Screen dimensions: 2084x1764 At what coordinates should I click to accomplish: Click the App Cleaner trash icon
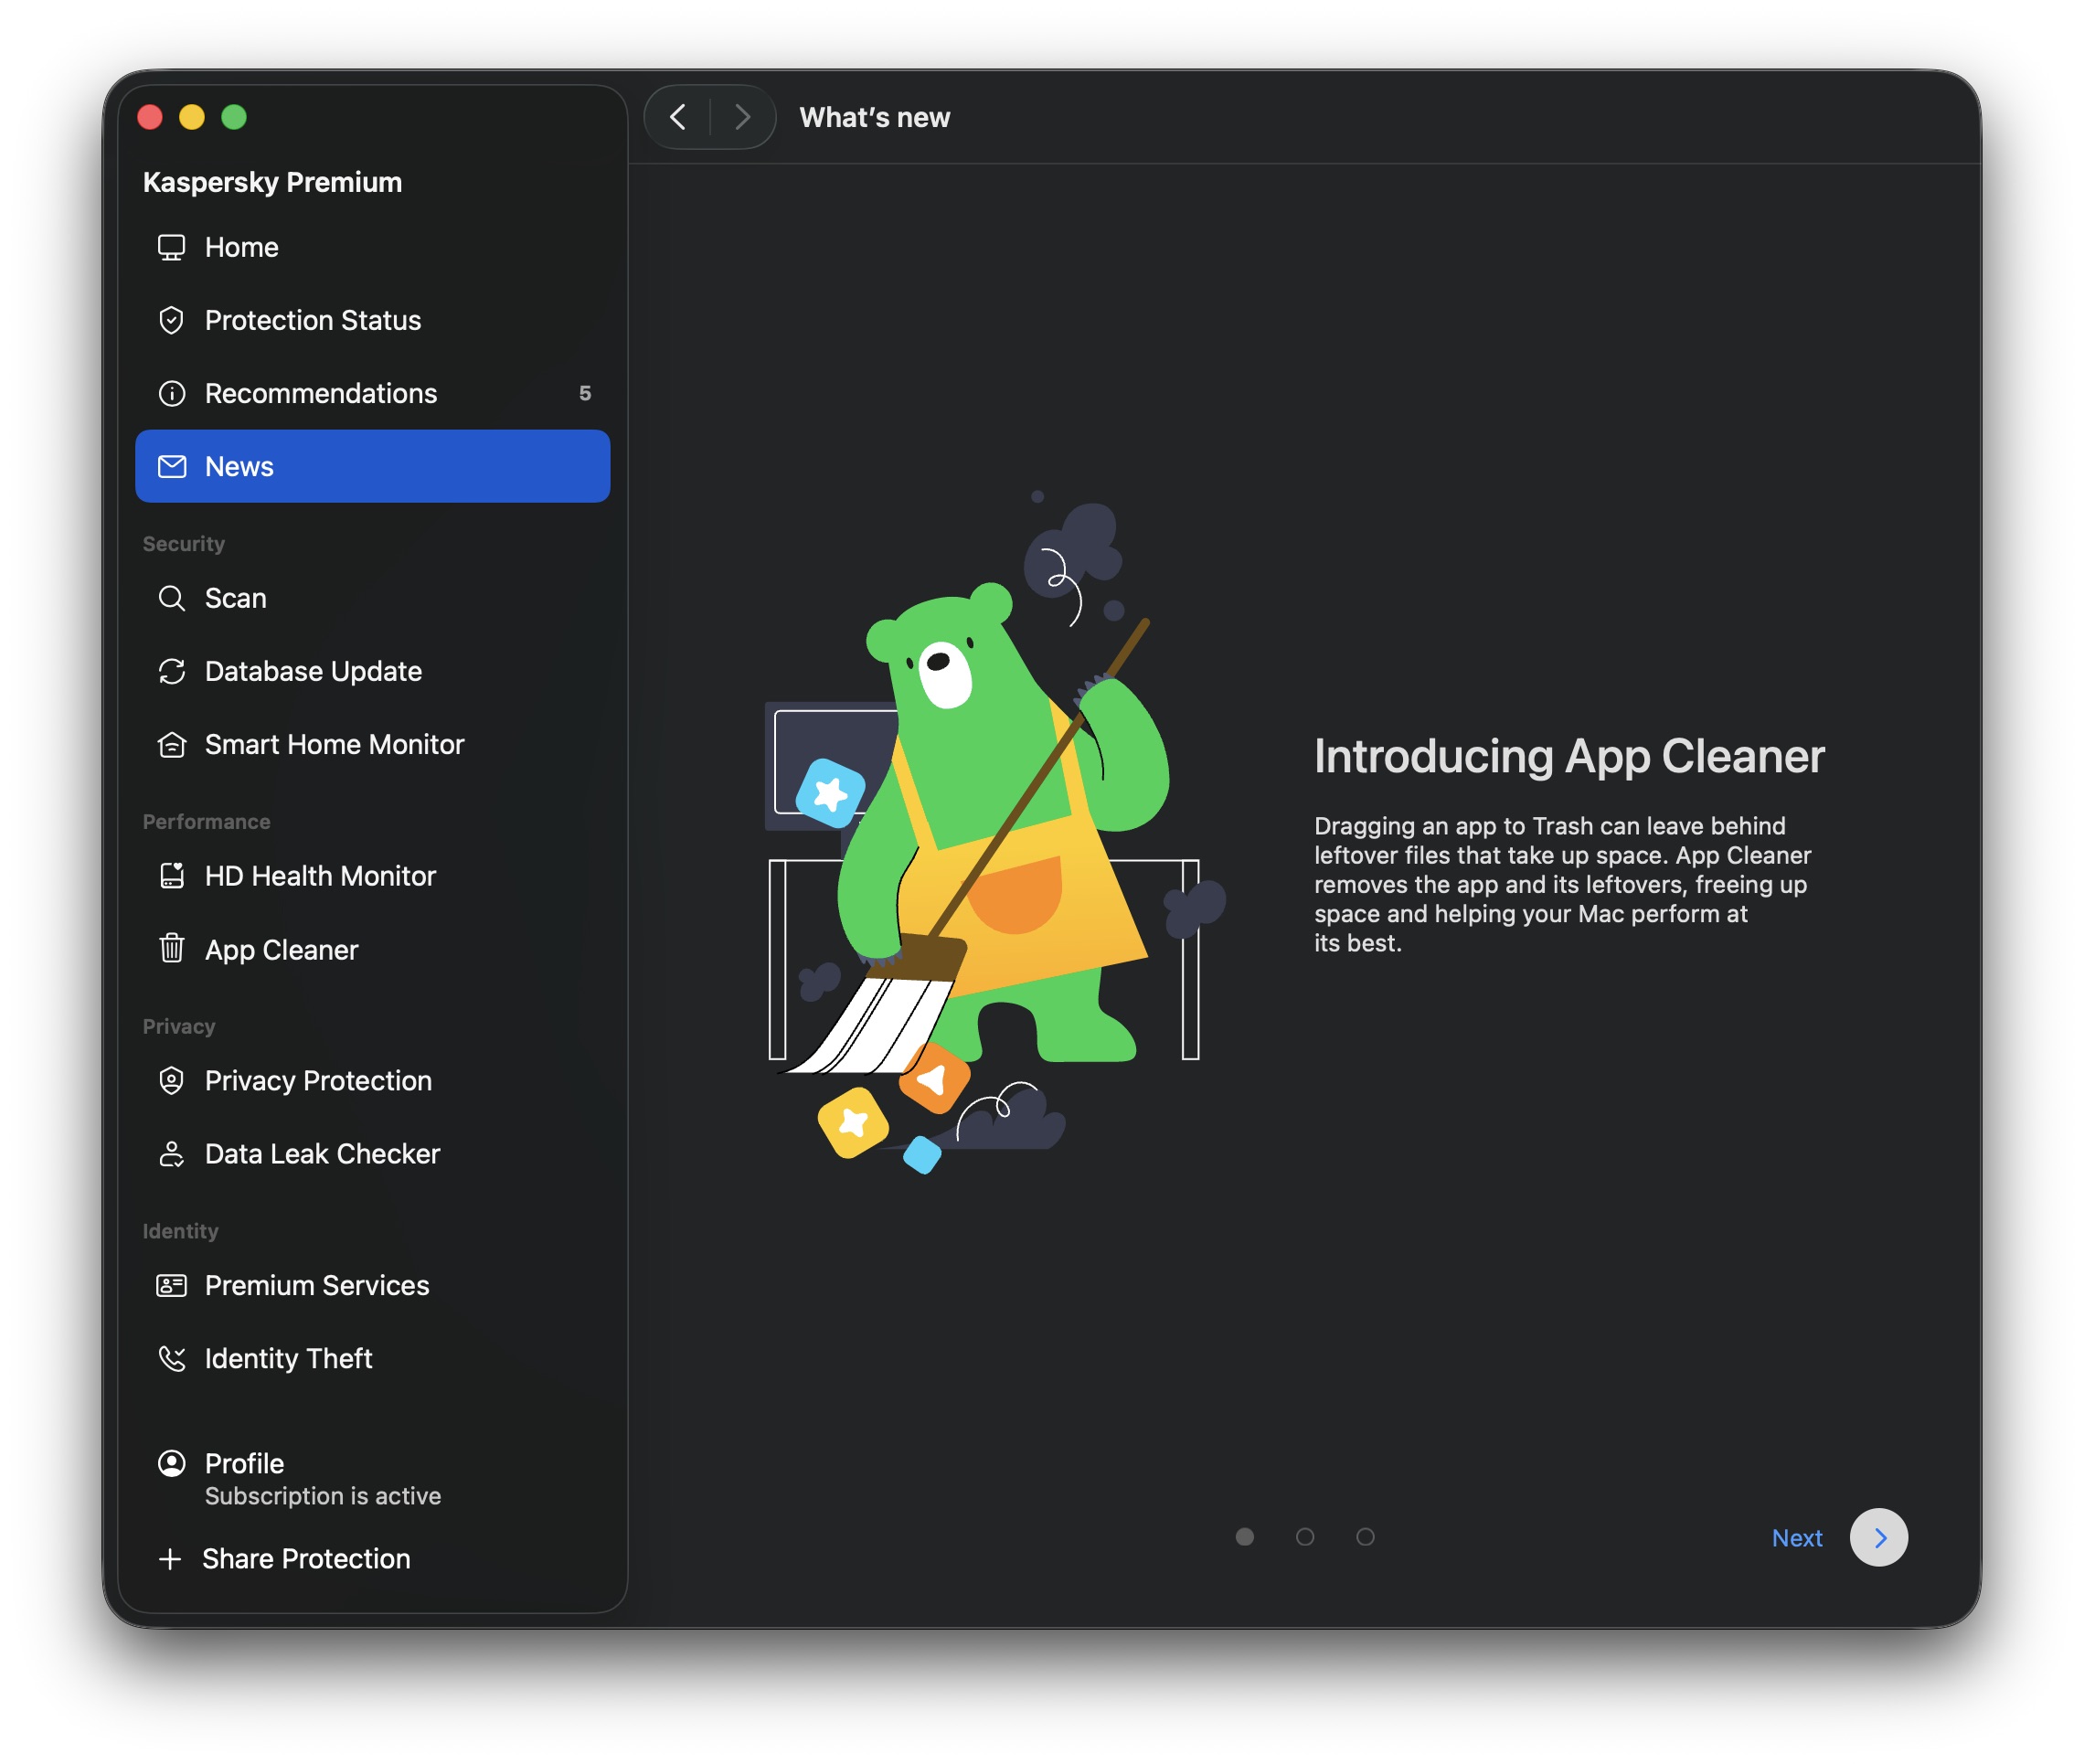point(172,948)
